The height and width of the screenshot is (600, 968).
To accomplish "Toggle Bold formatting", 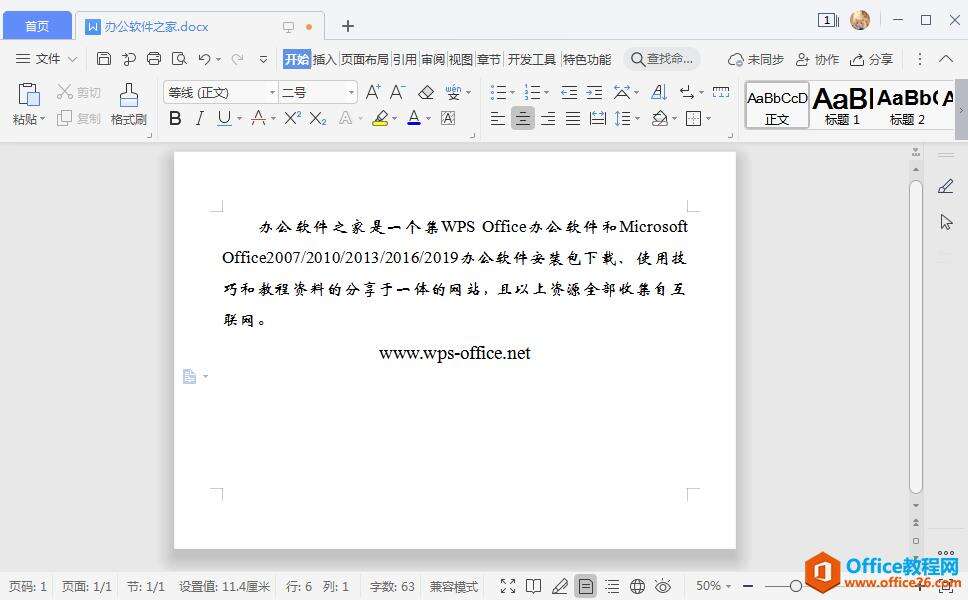I will click(175, 118).
